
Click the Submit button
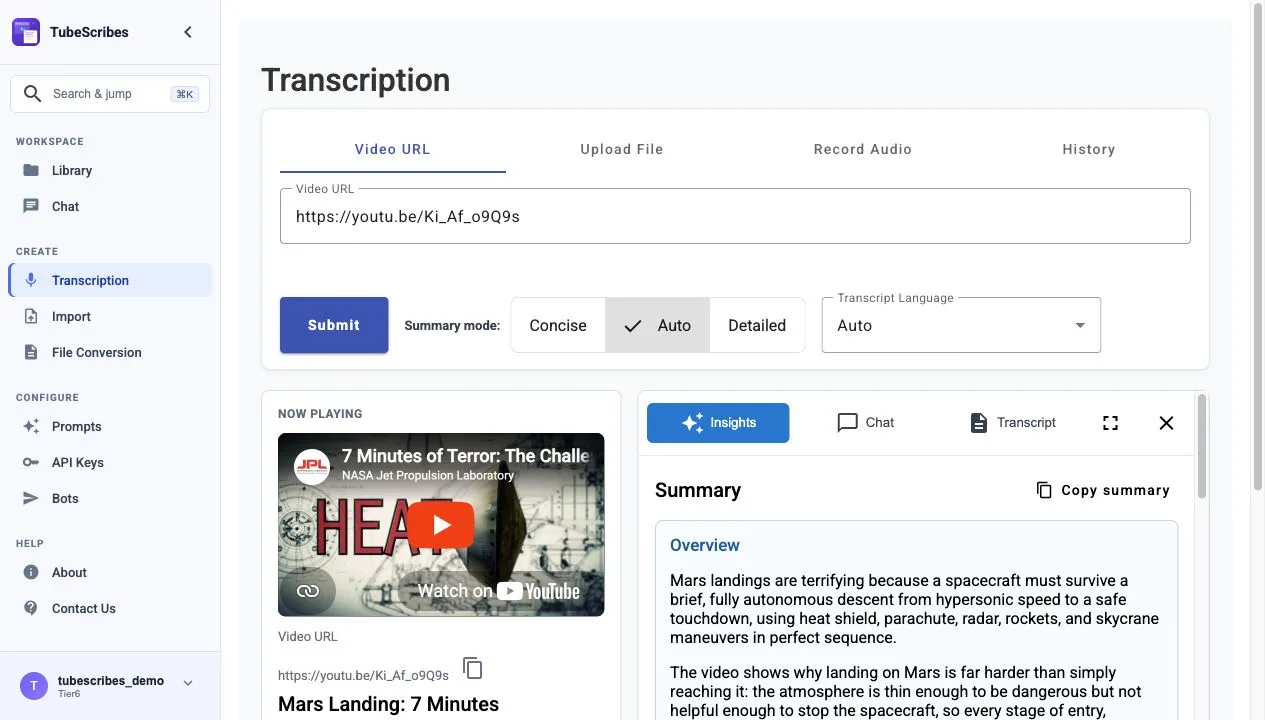tap(334, 325)
